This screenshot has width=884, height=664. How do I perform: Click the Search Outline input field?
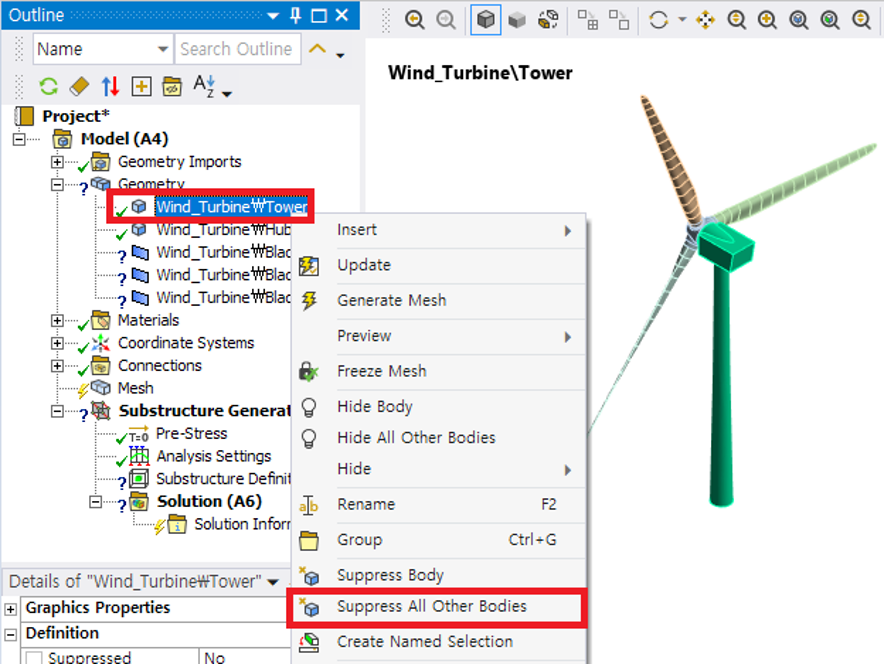tap(236, 49)
